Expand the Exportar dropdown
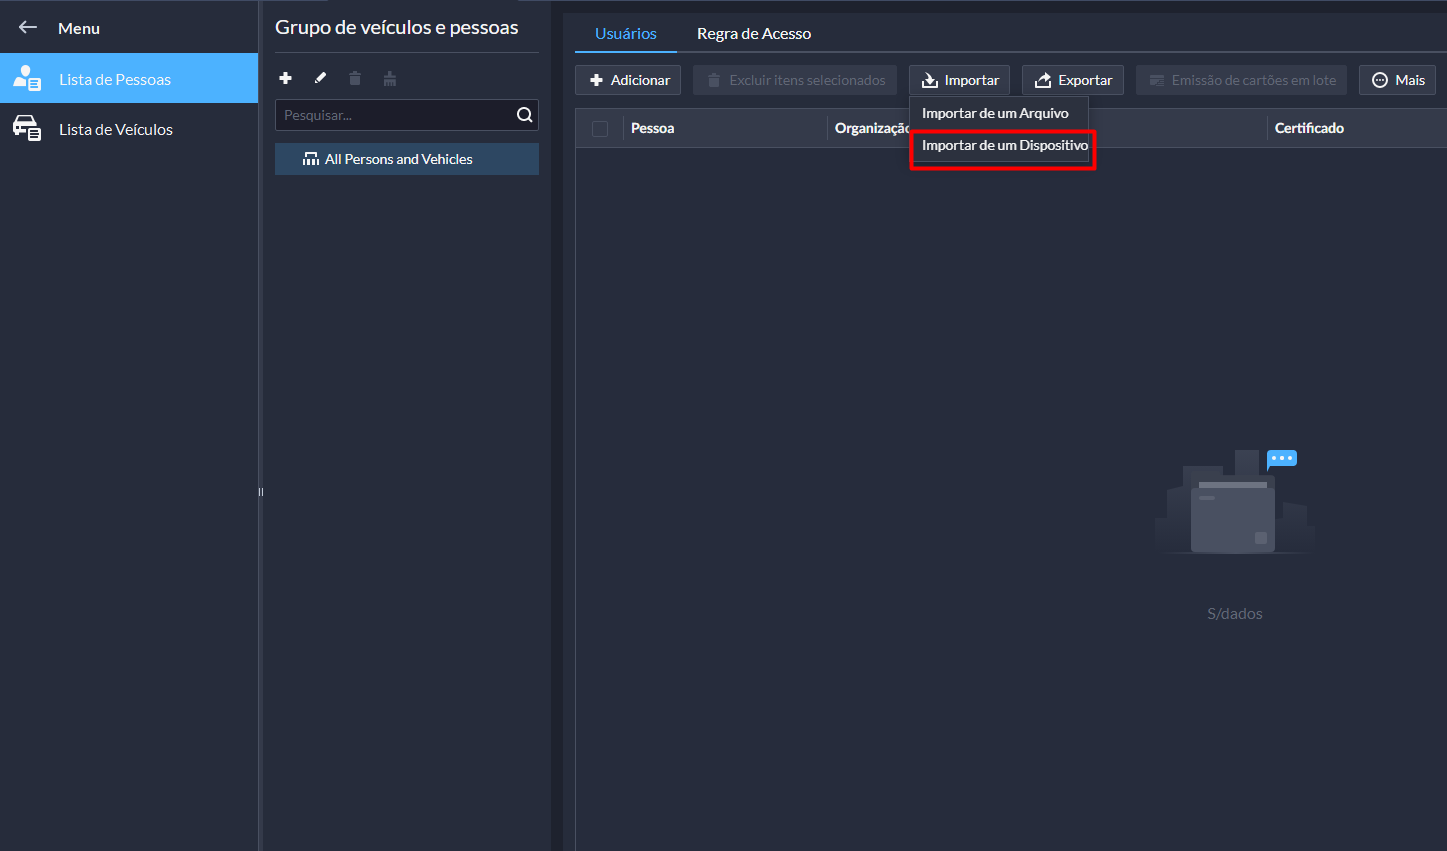This screenshot has height=851, width=1447. tap(1073, 80)
